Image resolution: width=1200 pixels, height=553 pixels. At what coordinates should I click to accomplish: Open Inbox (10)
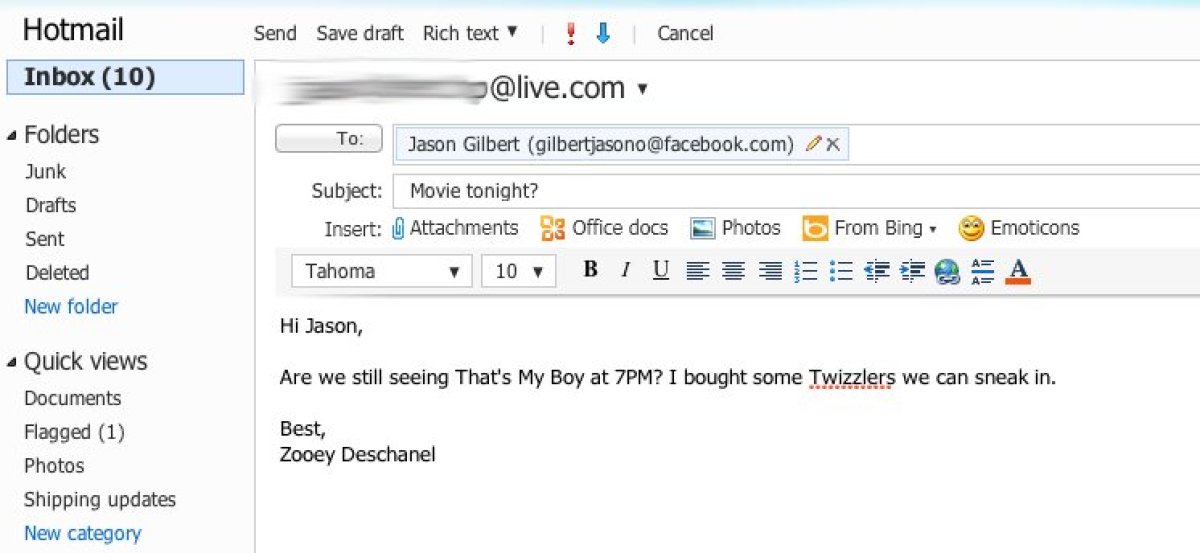pyautogui.click(x=125, y=77)
